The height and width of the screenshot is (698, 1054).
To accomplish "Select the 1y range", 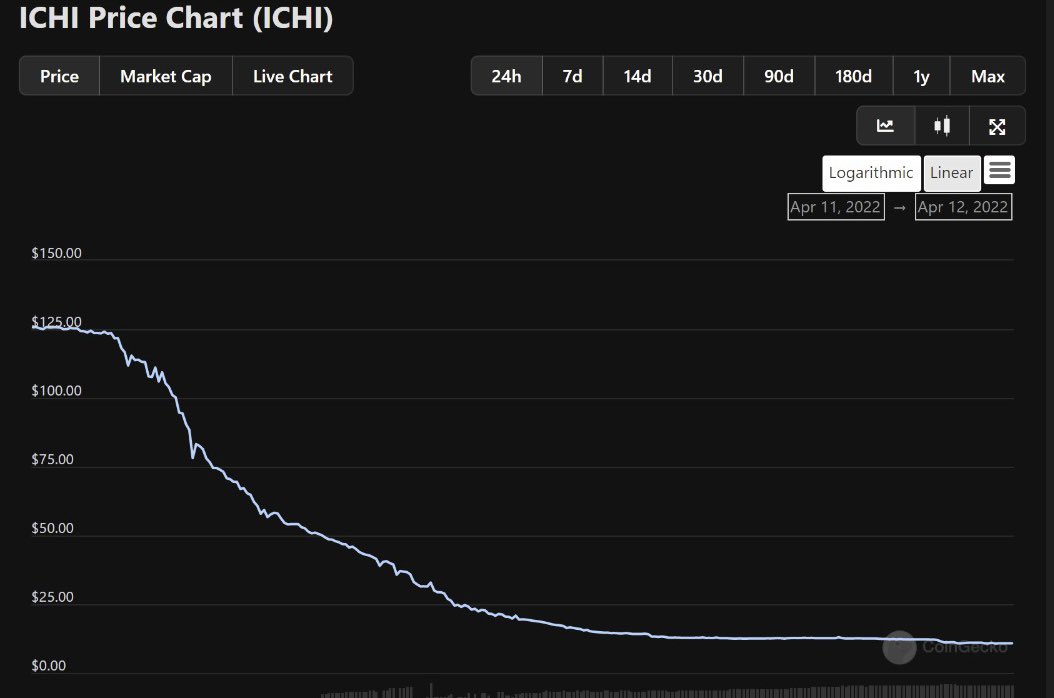I will (x=920, y=75).
